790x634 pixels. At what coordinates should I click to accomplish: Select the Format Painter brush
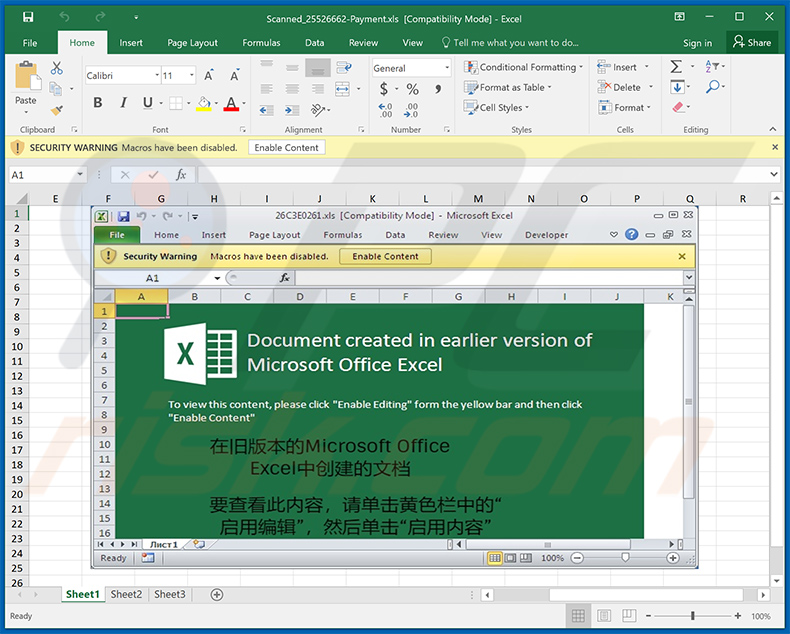coord(56,109)
